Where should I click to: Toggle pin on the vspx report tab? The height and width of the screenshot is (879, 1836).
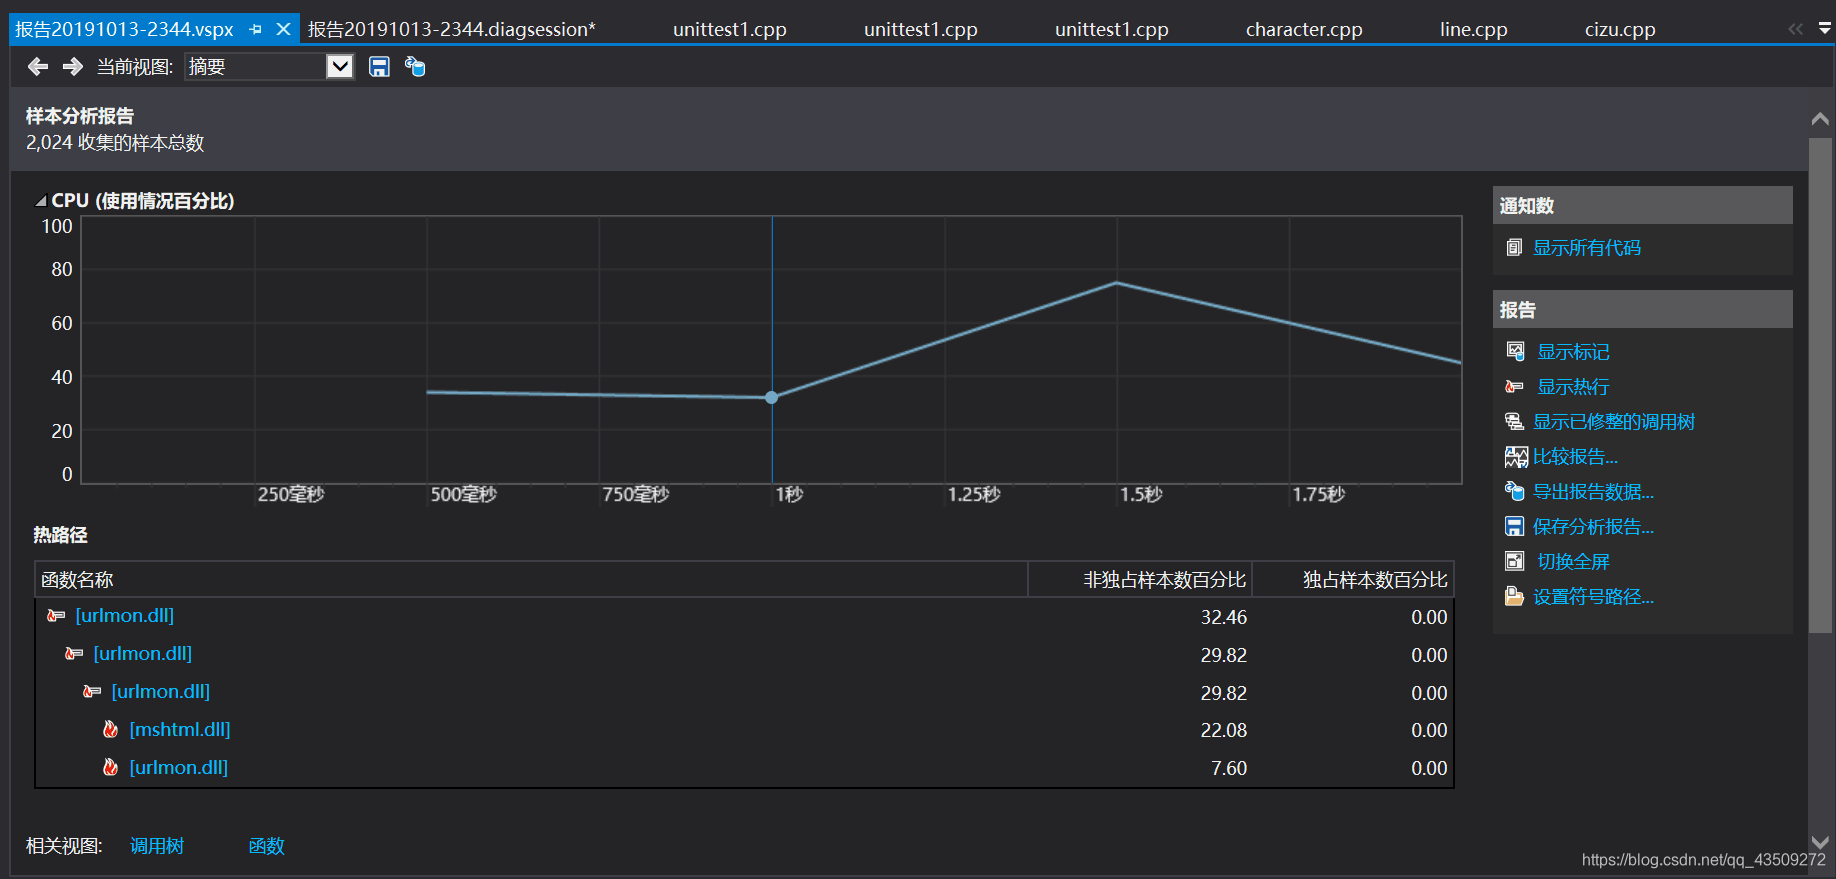click(x=256, y=29)
